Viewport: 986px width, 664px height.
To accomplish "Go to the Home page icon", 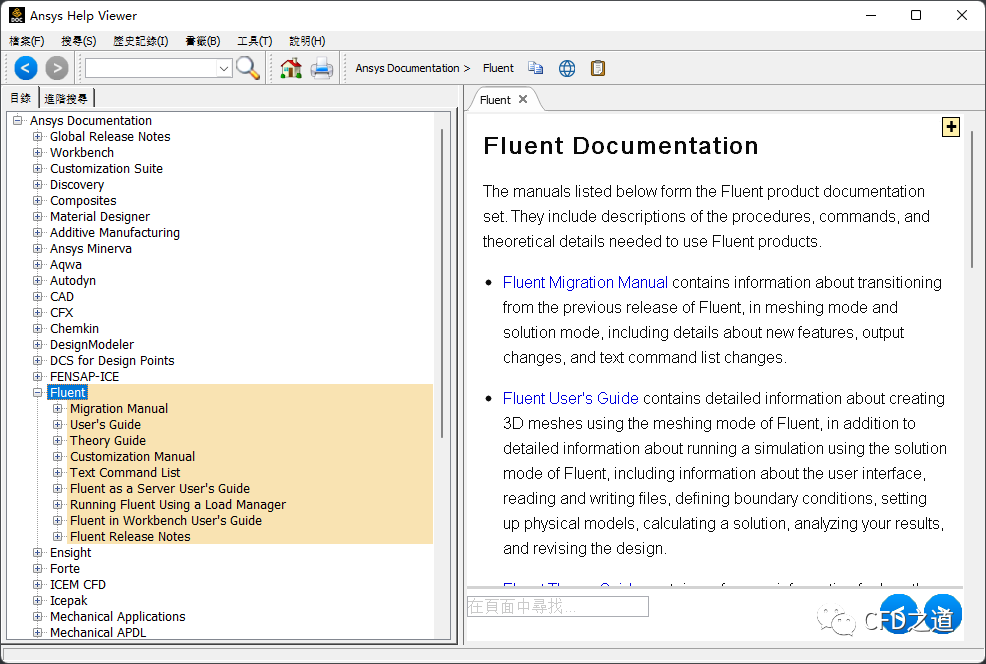I will (291, 68).
